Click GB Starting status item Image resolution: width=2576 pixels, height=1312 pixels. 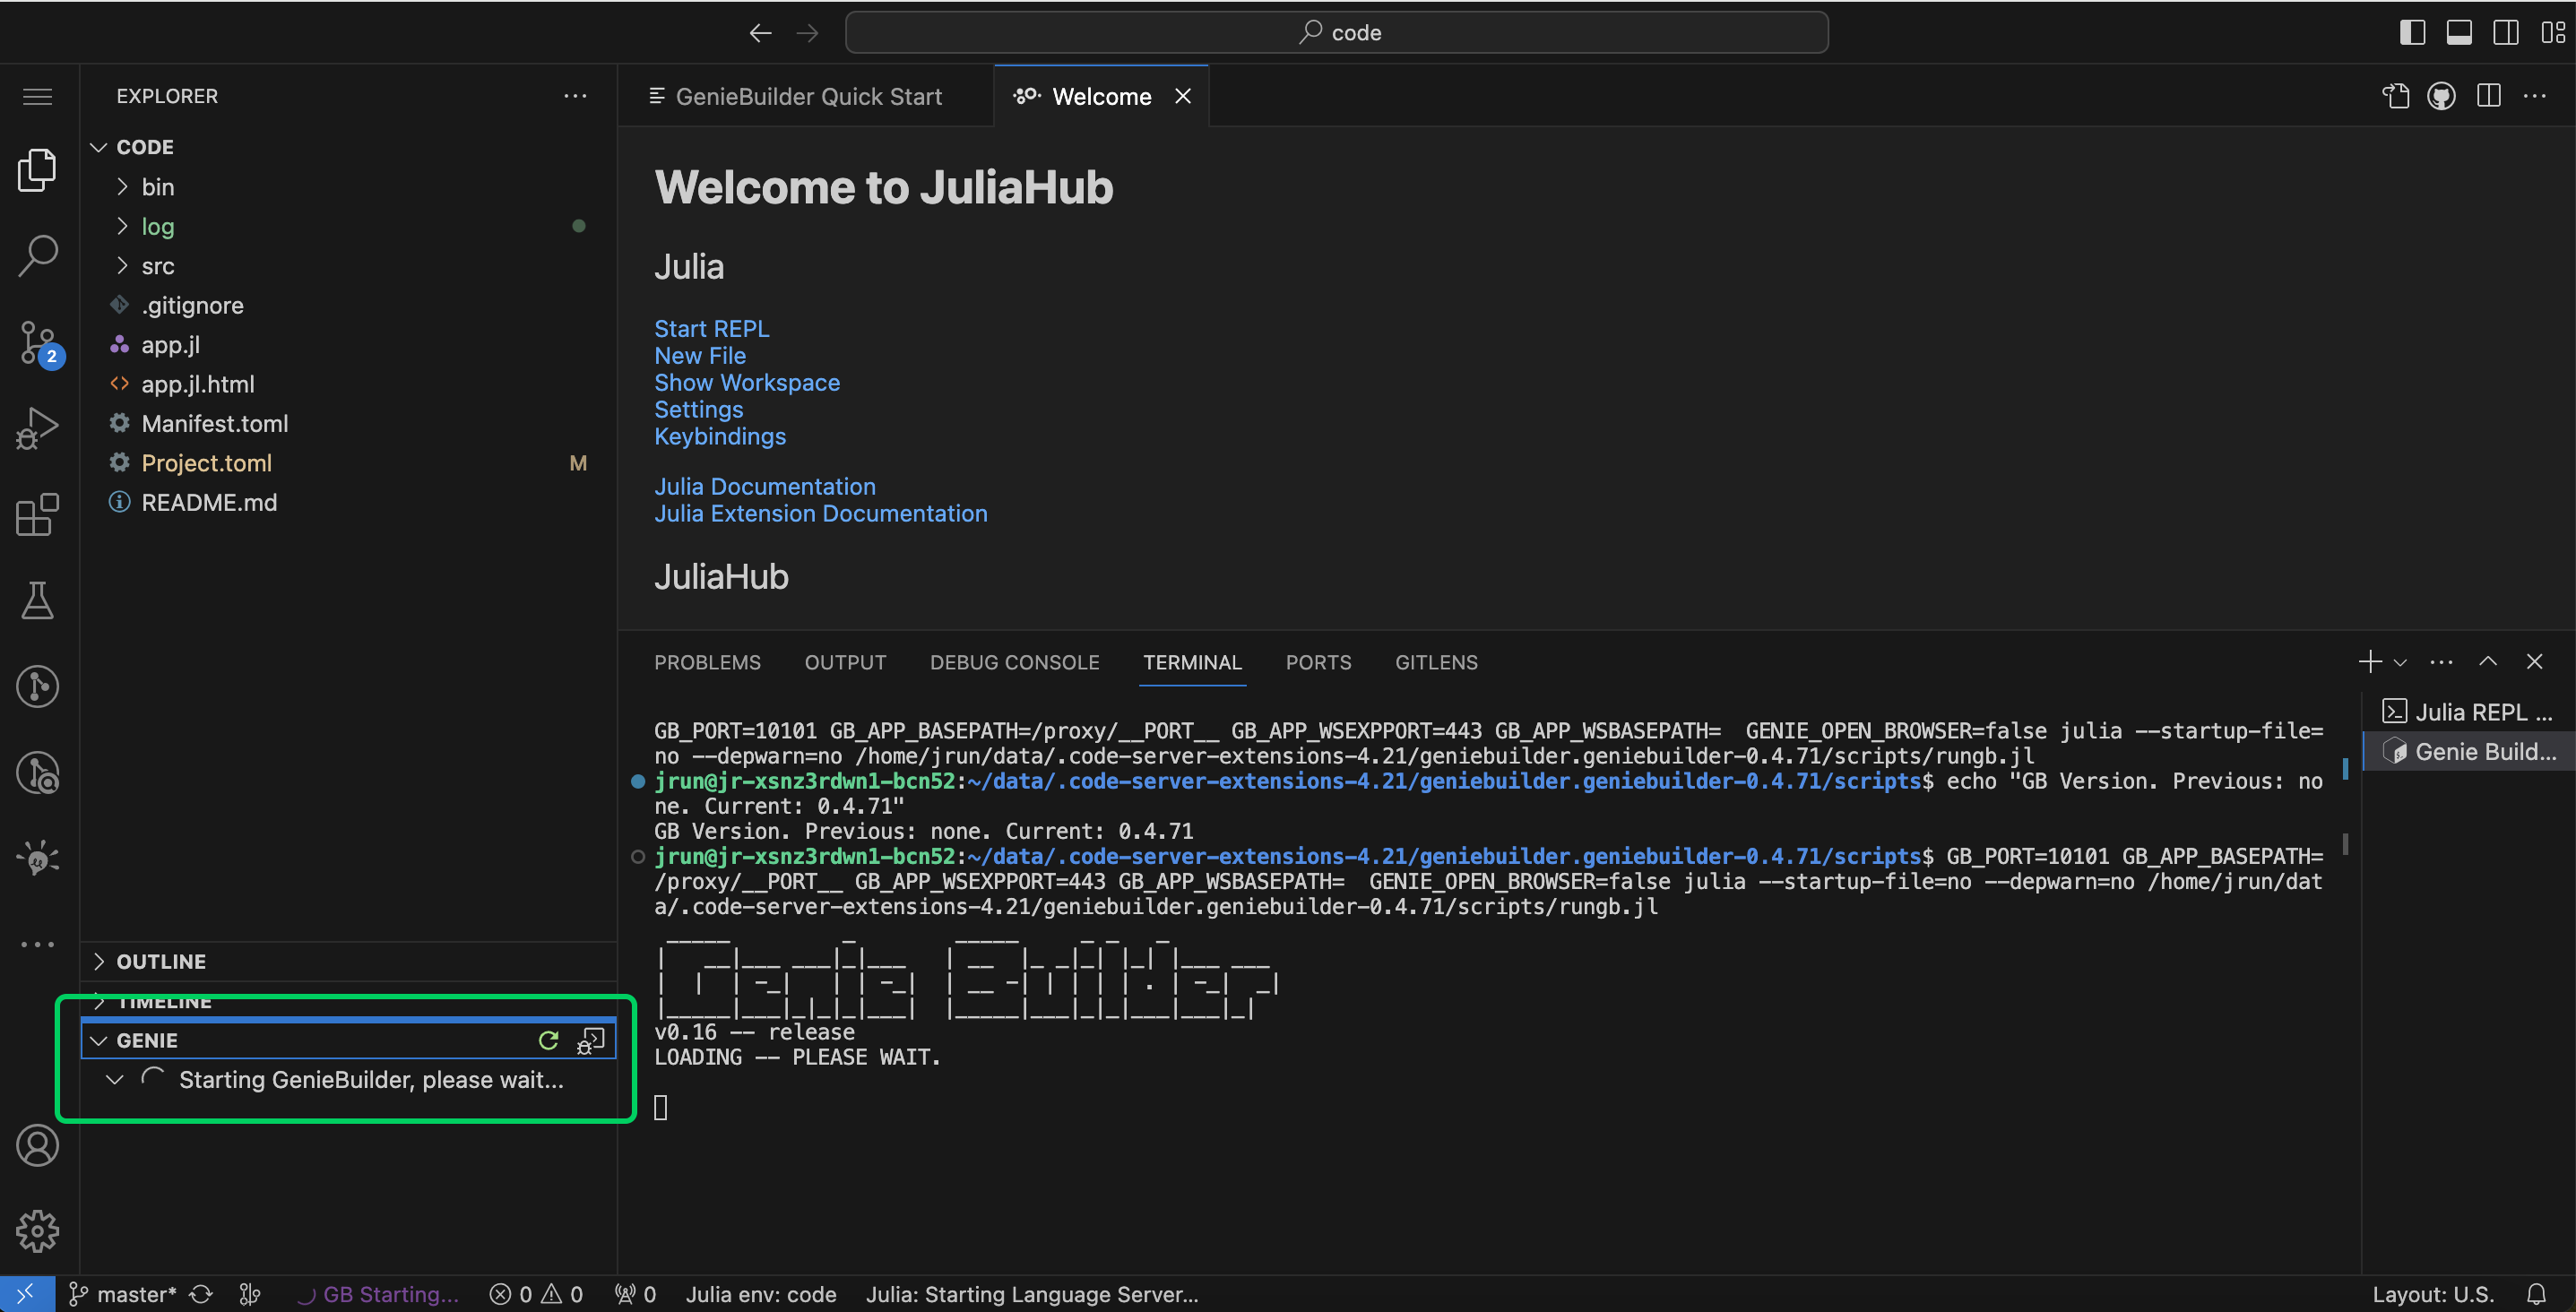378,1294
